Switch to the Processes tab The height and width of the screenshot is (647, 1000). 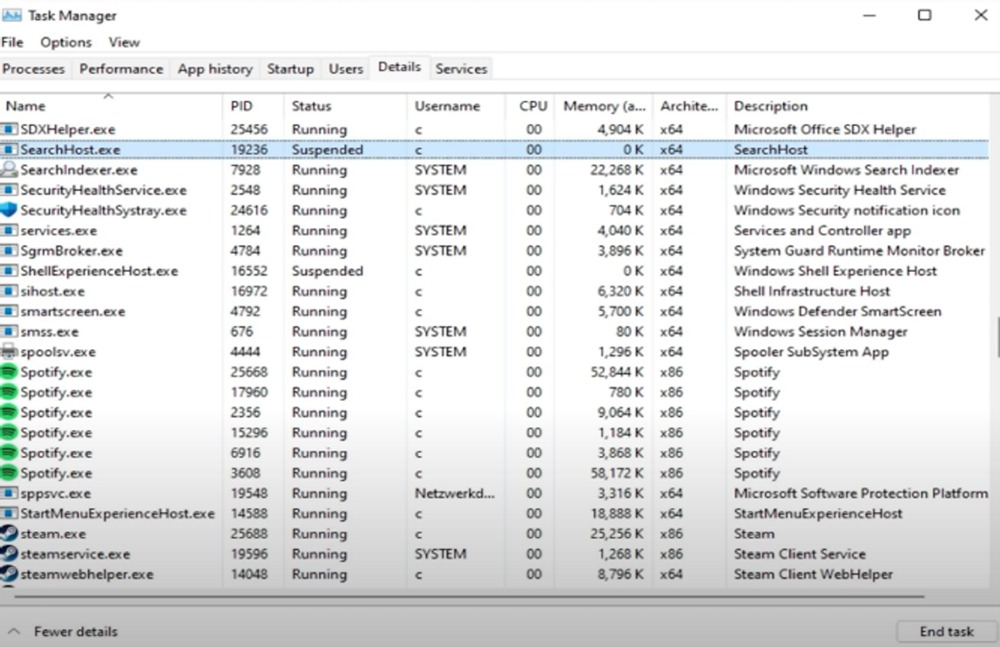click(34, 69)
